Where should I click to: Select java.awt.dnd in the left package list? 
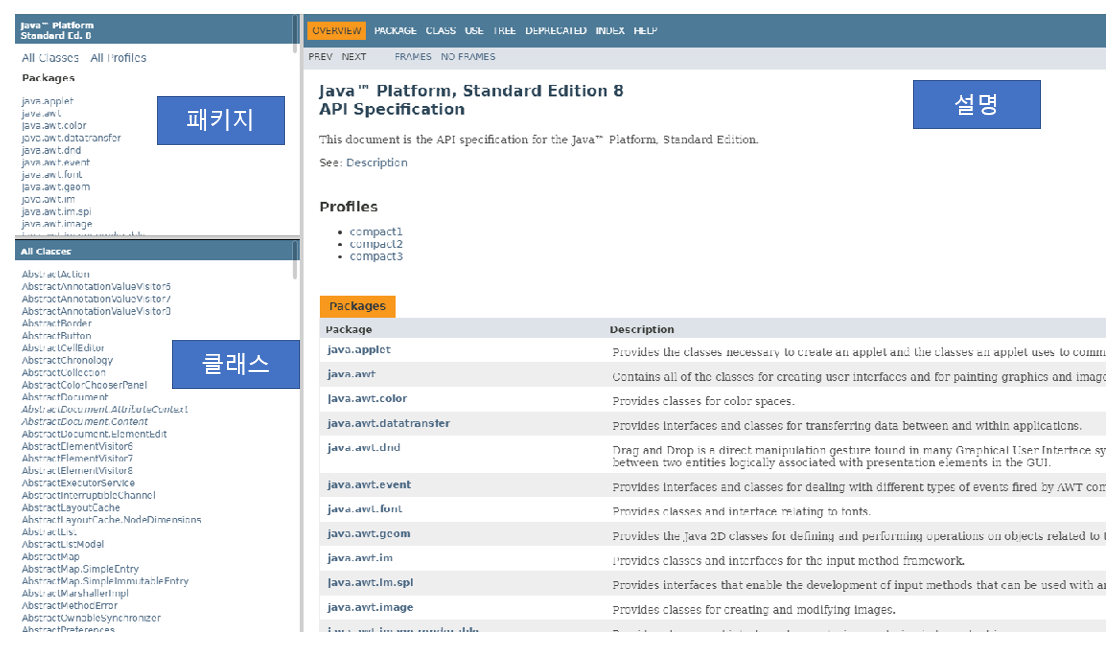coord(51,150)
